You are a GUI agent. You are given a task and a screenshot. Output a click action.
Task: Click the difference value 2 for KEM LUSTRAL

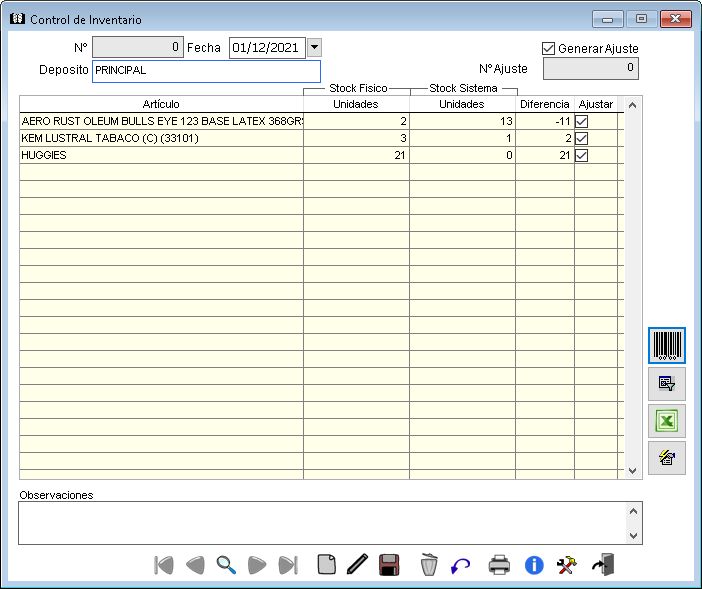click(545, 138)
